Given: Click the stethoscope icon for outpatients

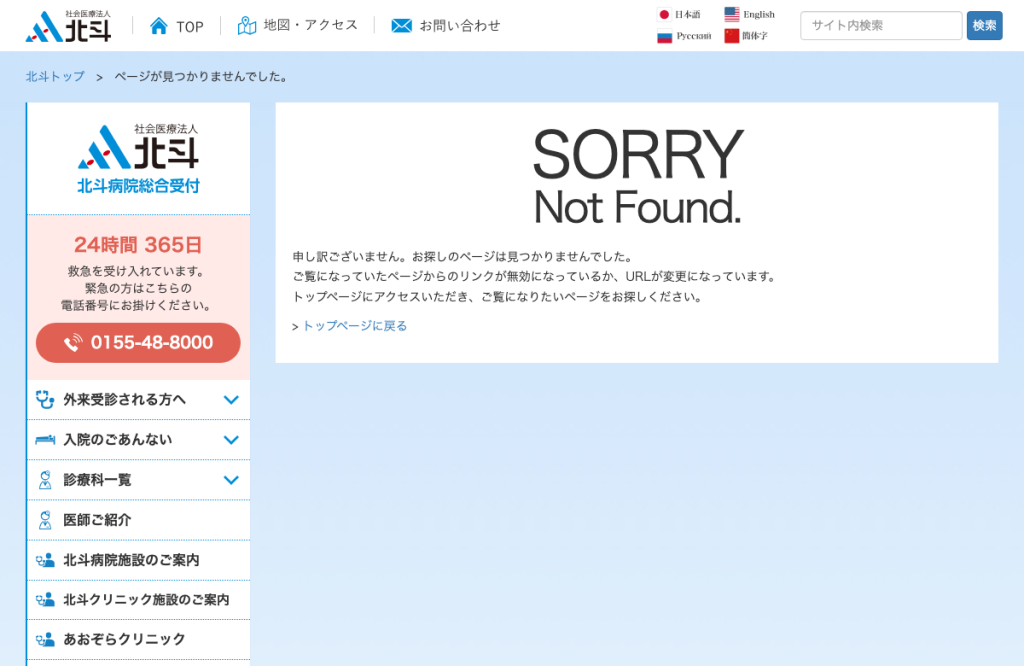Looking at the screenshot, I should pos(44,400).
